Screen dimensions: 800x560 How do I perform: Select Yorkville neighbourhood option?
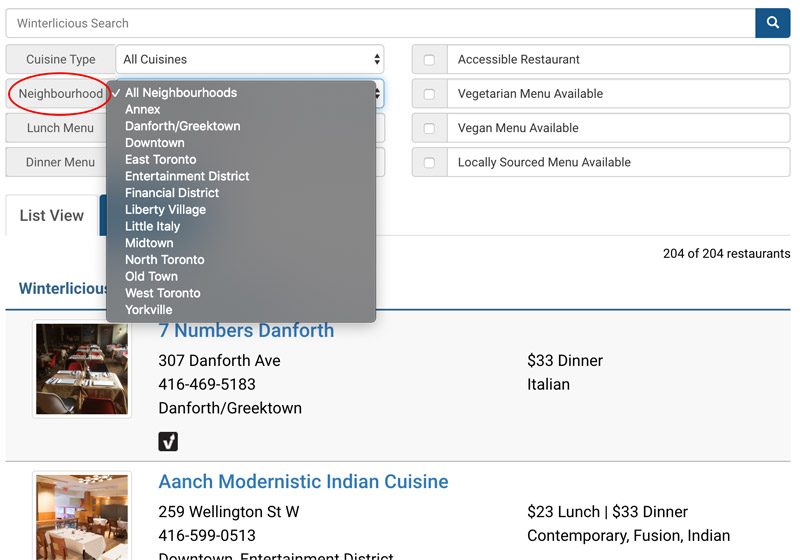(241, 310)
